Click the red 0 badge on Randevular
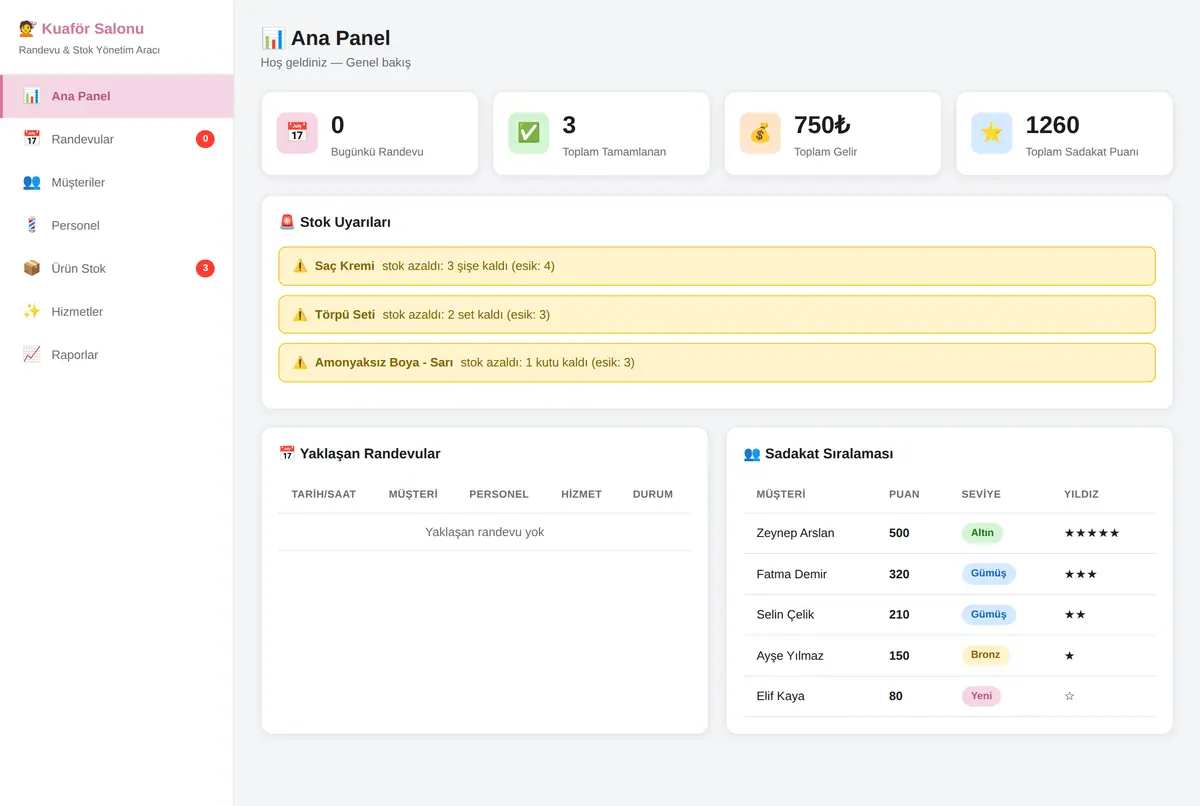The width and height of the screenshot is (1200, 806). tap(205, 139)
